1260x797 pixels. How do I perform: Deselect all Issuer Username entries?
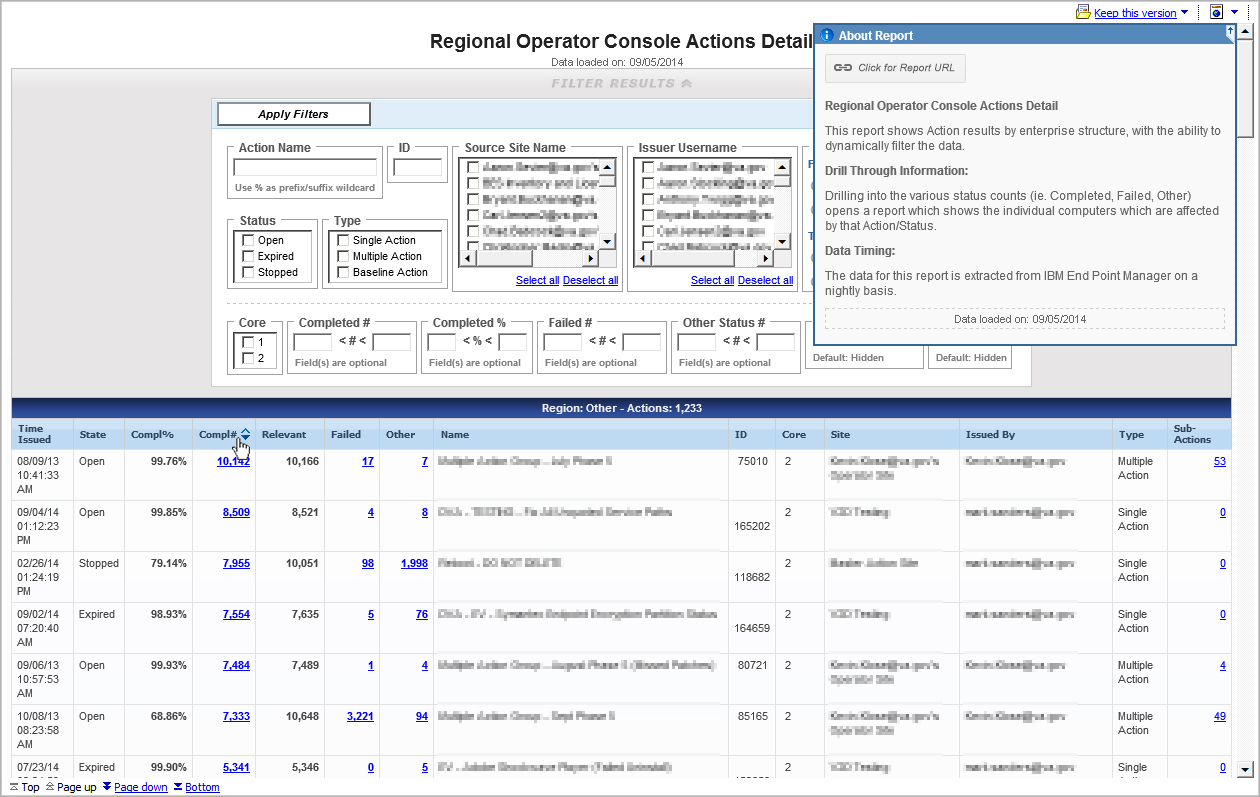[765, 280]
